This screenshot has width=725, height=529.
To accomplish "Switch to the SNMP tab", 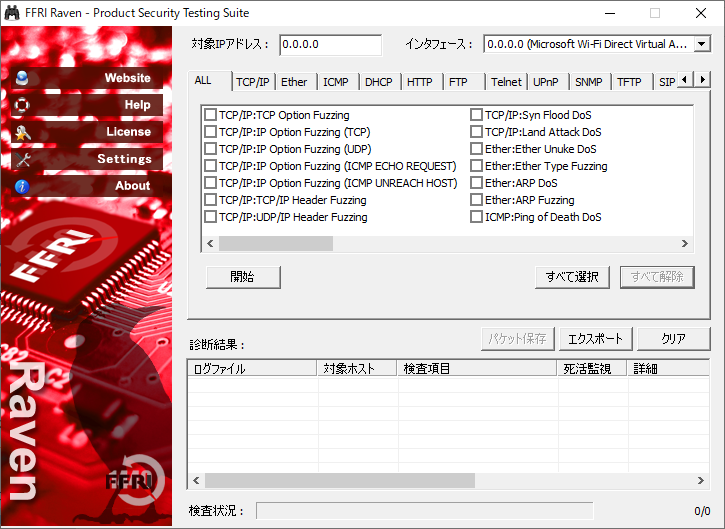I will click(x=590, y=82).
